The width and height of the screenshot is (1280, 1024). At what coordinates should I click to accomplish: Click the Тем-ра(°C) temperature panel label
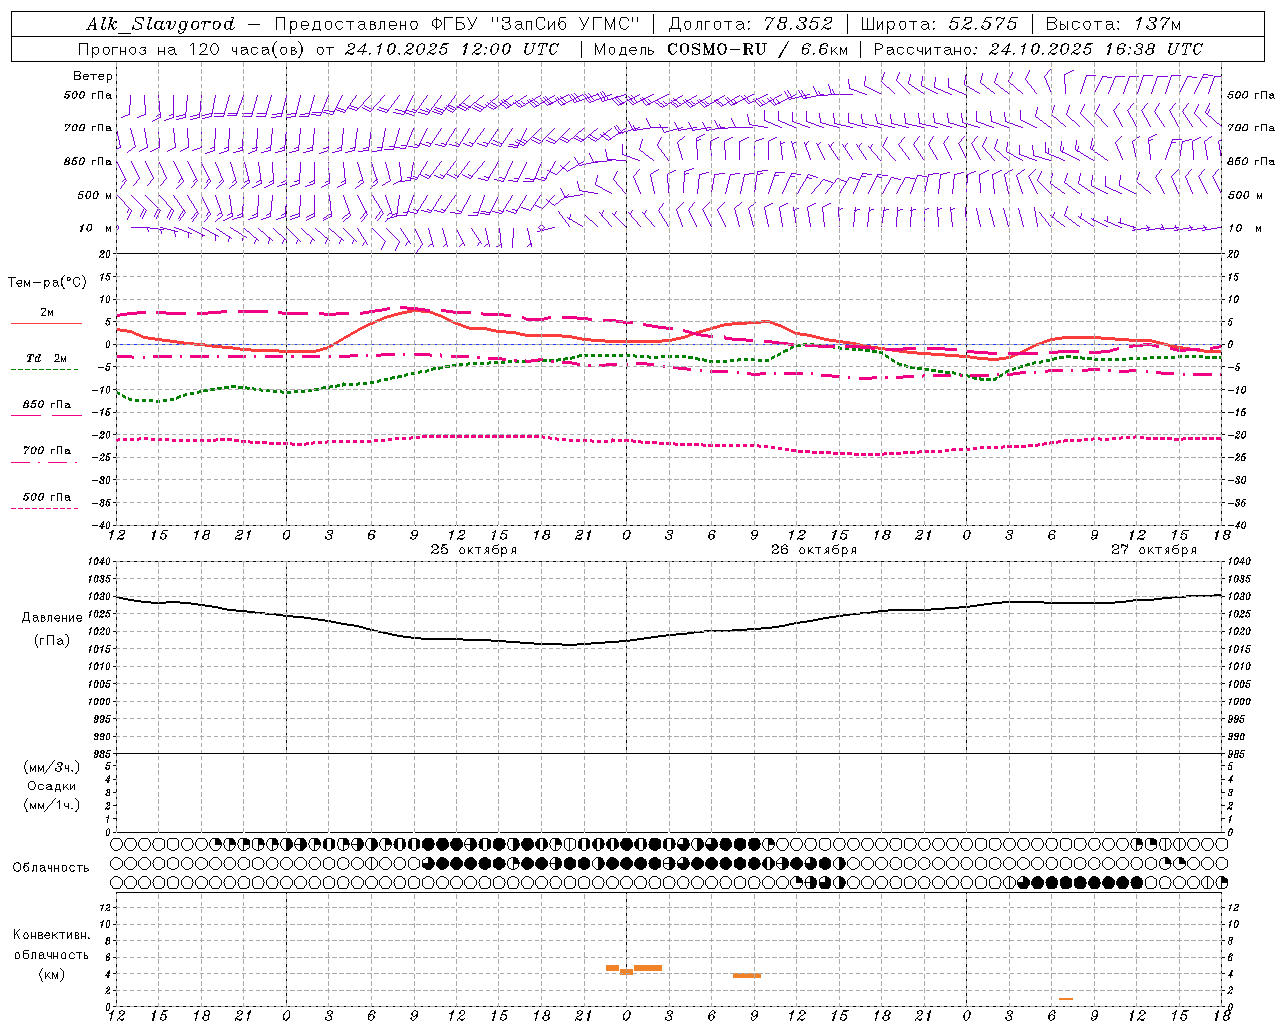tap(47, 283)
